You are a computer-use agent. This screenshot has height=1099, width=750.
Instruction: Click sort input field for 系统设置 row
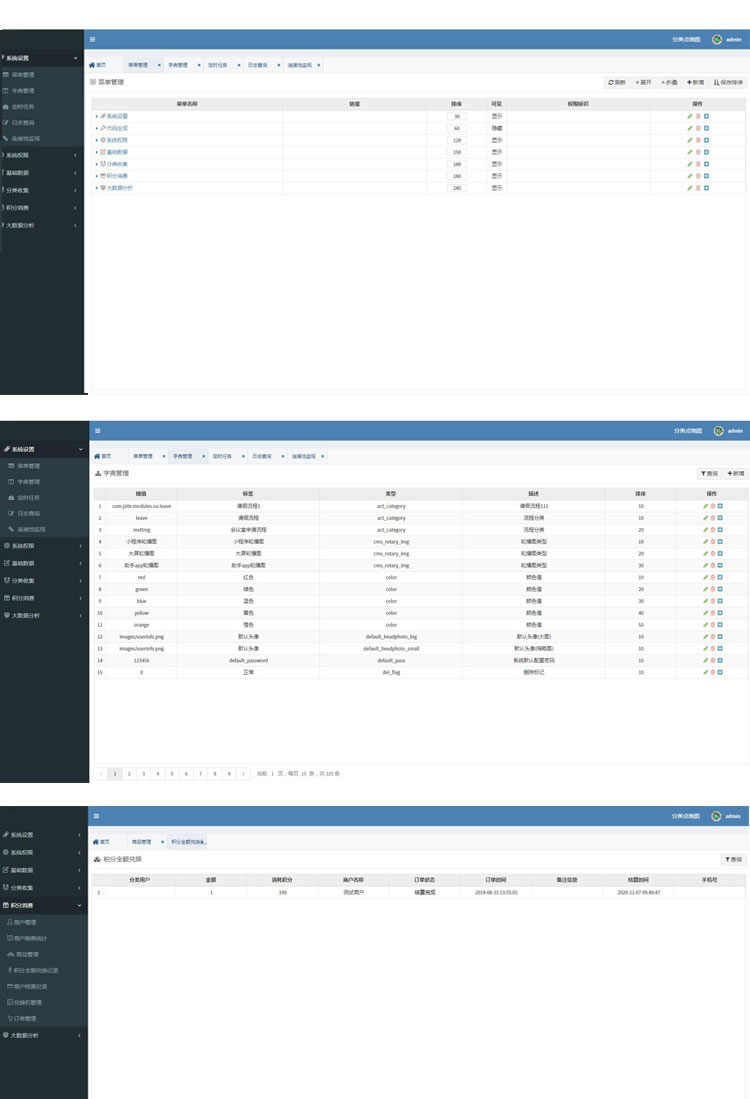pos(457,116)
